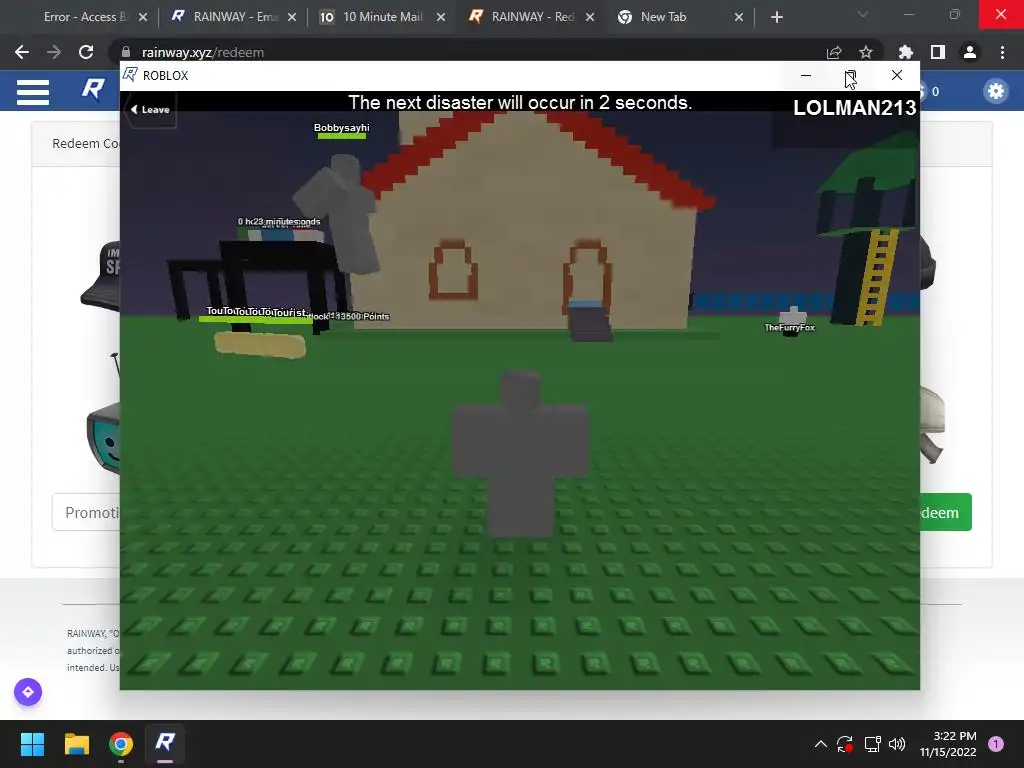The height and width of the screenshot is (768, 1024).
Task: Open notification badge in taskbar
Action: (996, 744)
